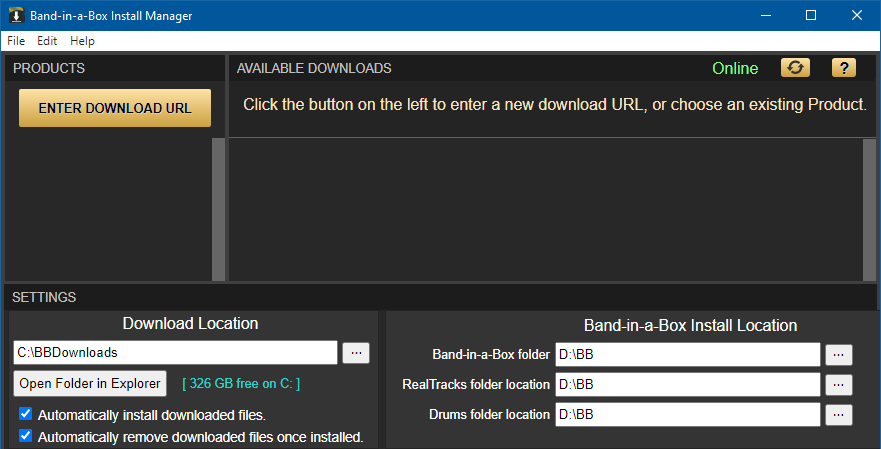Browse for the RealTracks folder location

click(x=838, y=385)
